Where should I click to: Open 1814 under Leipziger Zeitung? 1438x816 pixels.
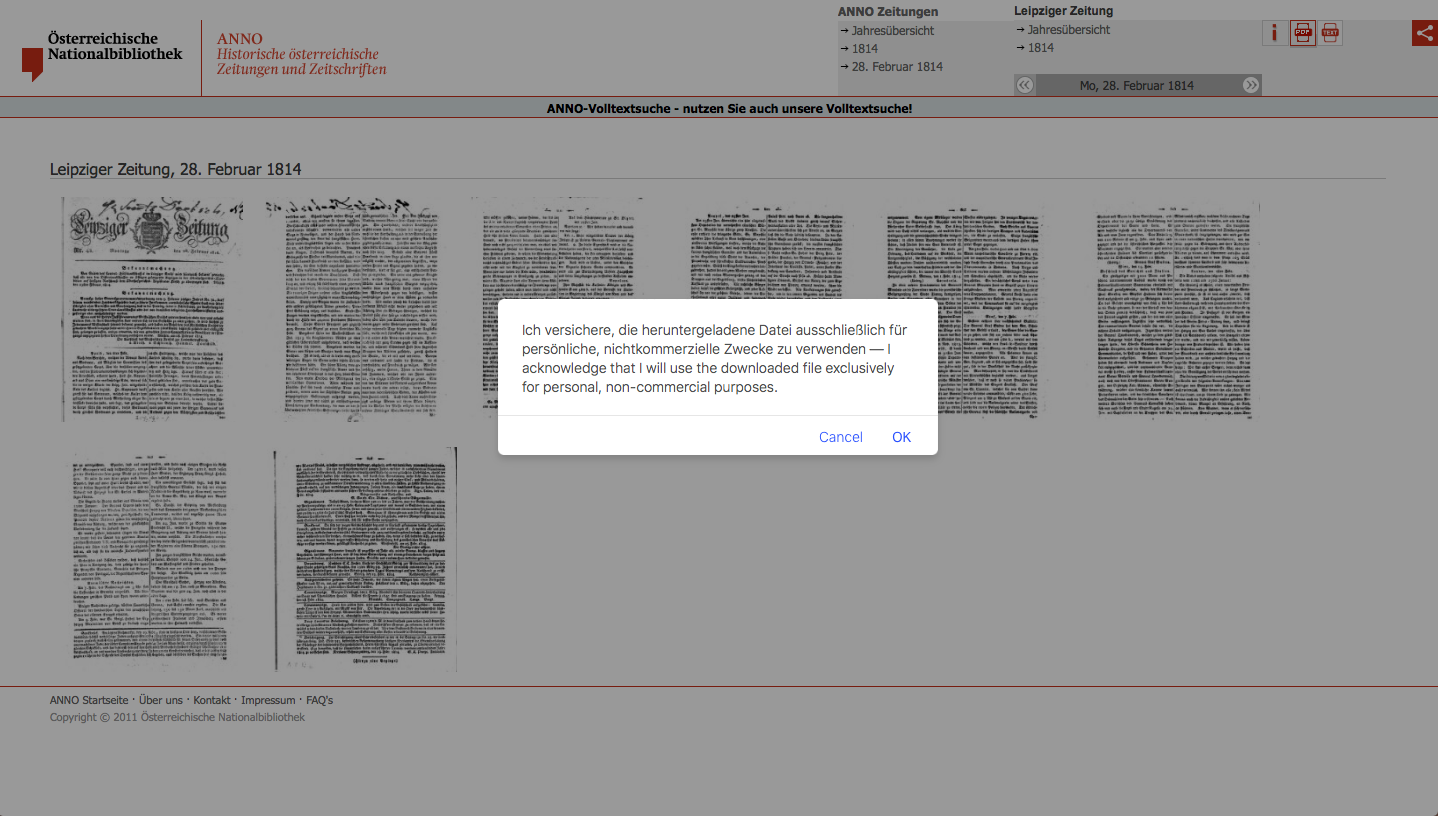coord(1040,47)
